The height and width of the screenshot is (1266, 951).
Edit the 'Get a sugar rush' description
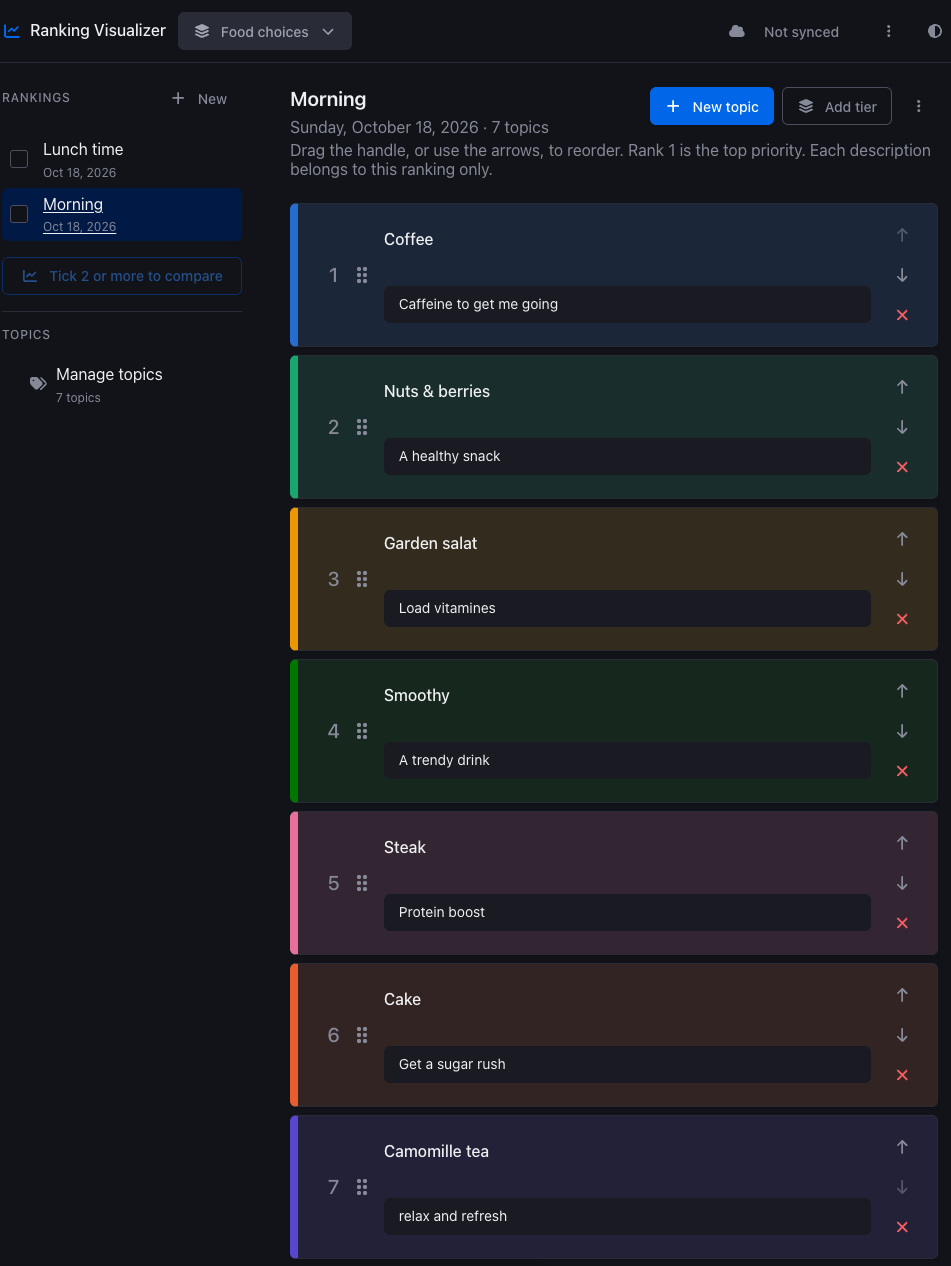[x=627, y=1064]
